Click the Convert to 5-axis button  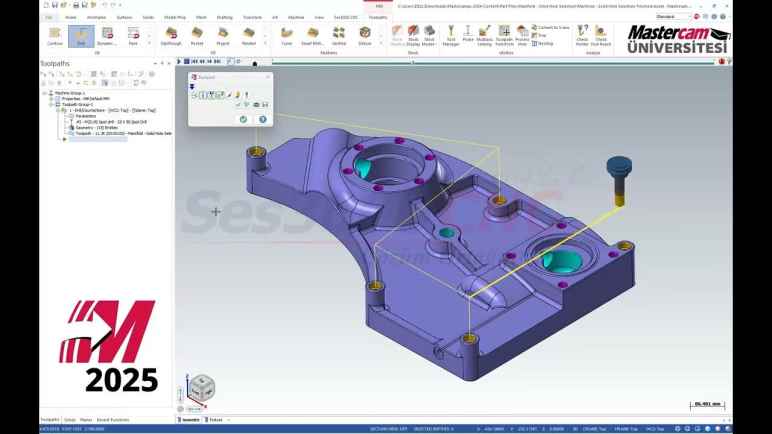click(547, 27)
